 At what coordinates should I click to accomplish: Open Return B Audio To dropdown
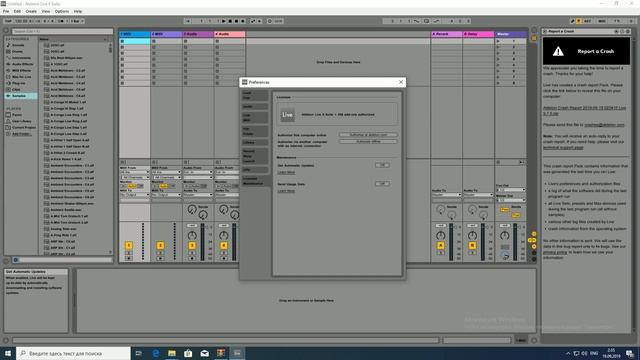tap(478, 195)
